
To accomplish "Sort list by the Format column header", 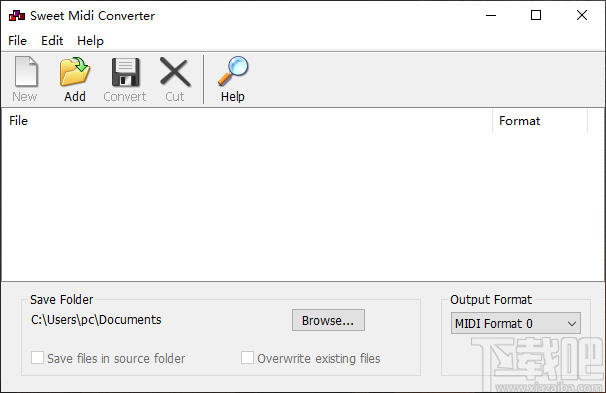I will click(540, 121).
